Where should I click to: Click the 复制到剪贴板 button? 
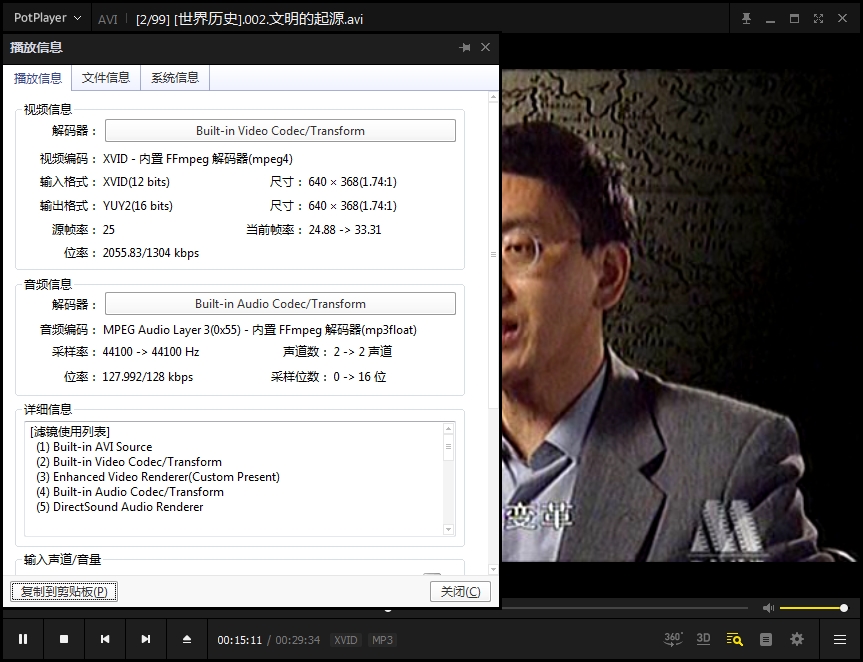point(64,591)
